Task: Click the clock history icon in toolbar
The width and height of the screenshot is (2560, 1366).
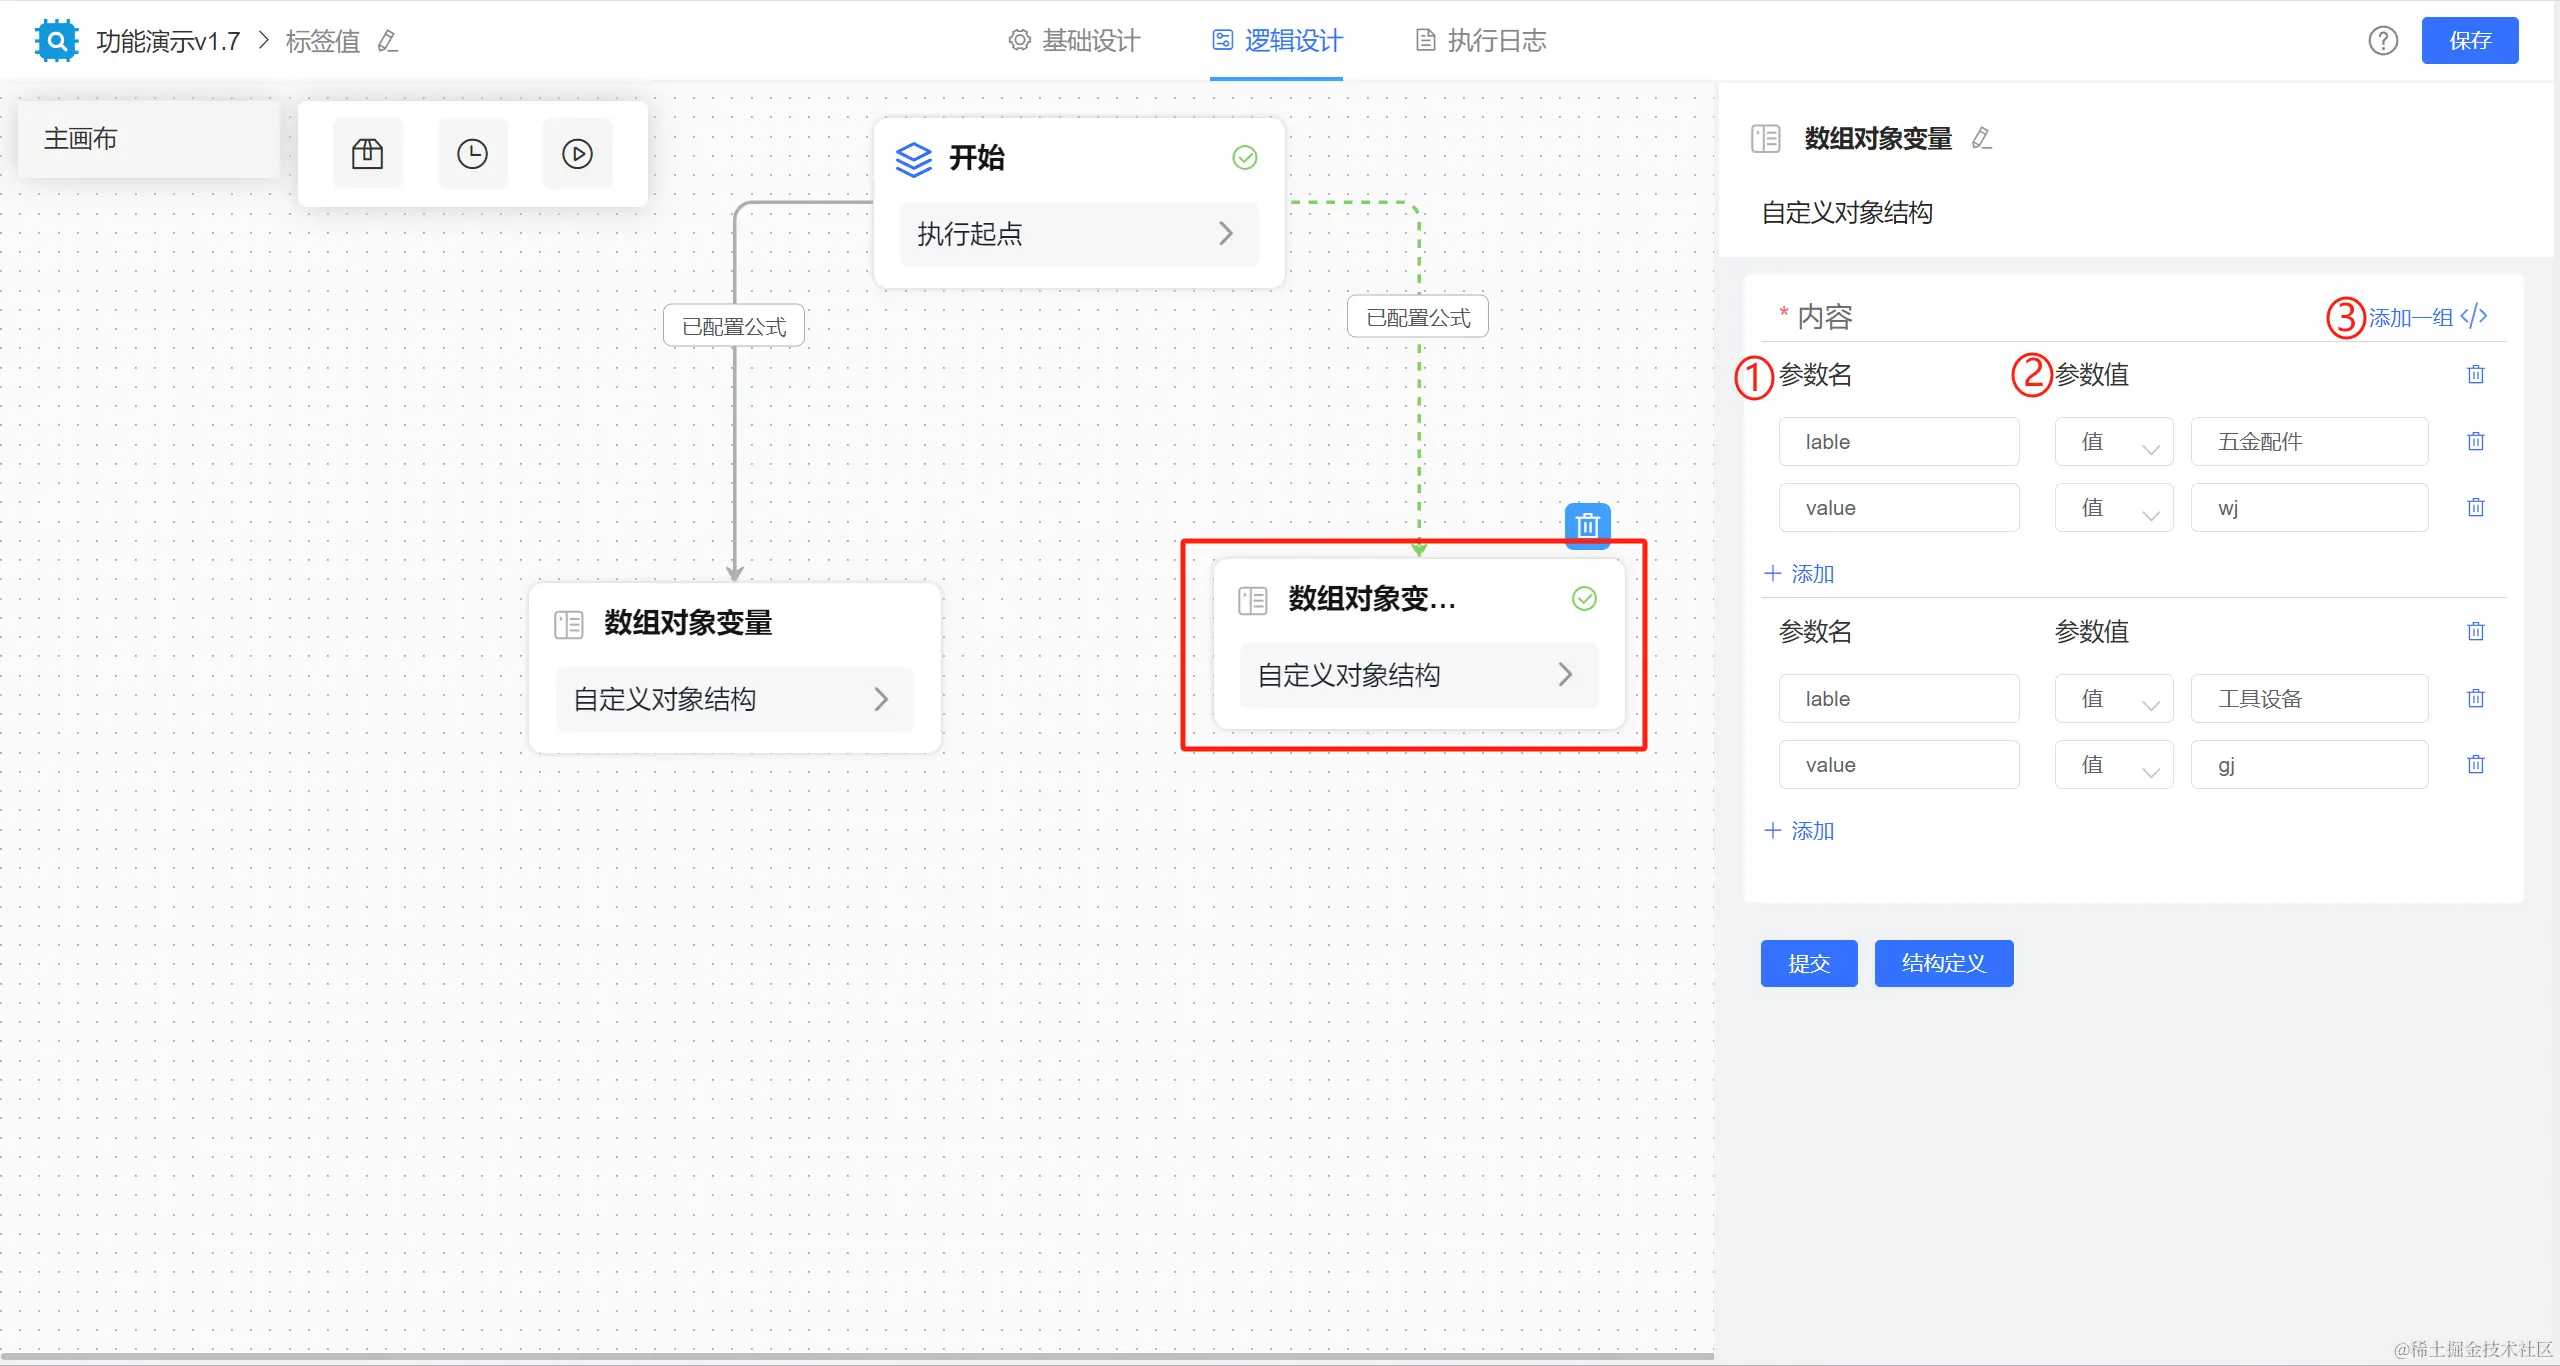Action: 472,153
